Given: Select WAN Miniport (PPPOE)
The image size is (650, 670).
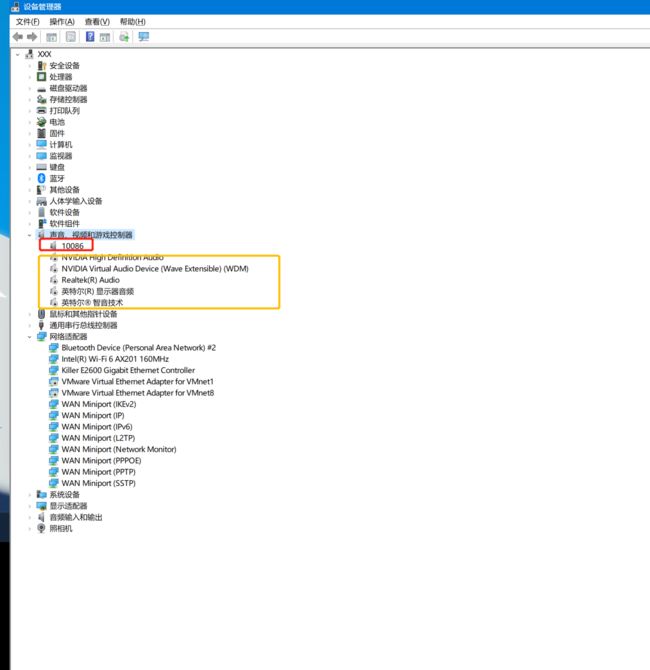Looking at the screenshot, I should [x=101, y=461].
